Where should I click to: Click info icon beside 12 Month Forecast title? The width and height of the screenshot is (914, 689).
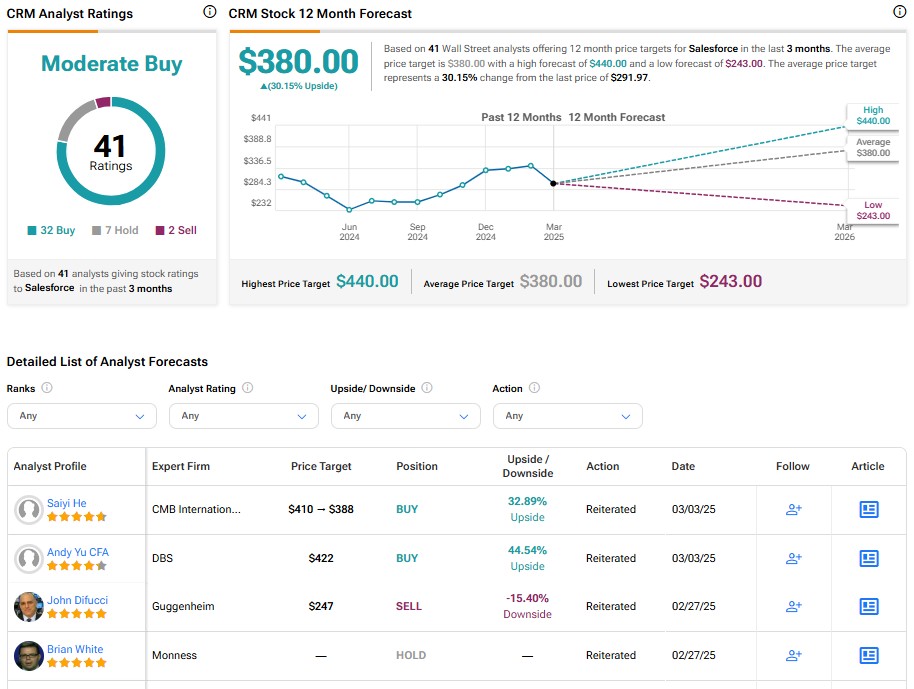pos(899,12)
